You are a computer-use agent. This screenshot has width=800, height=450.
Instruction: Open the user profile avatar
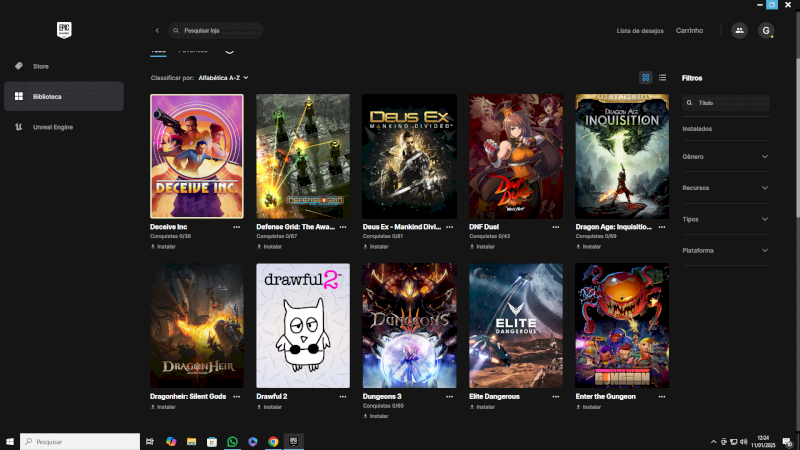pyautogui.click(x=766, y=31)
